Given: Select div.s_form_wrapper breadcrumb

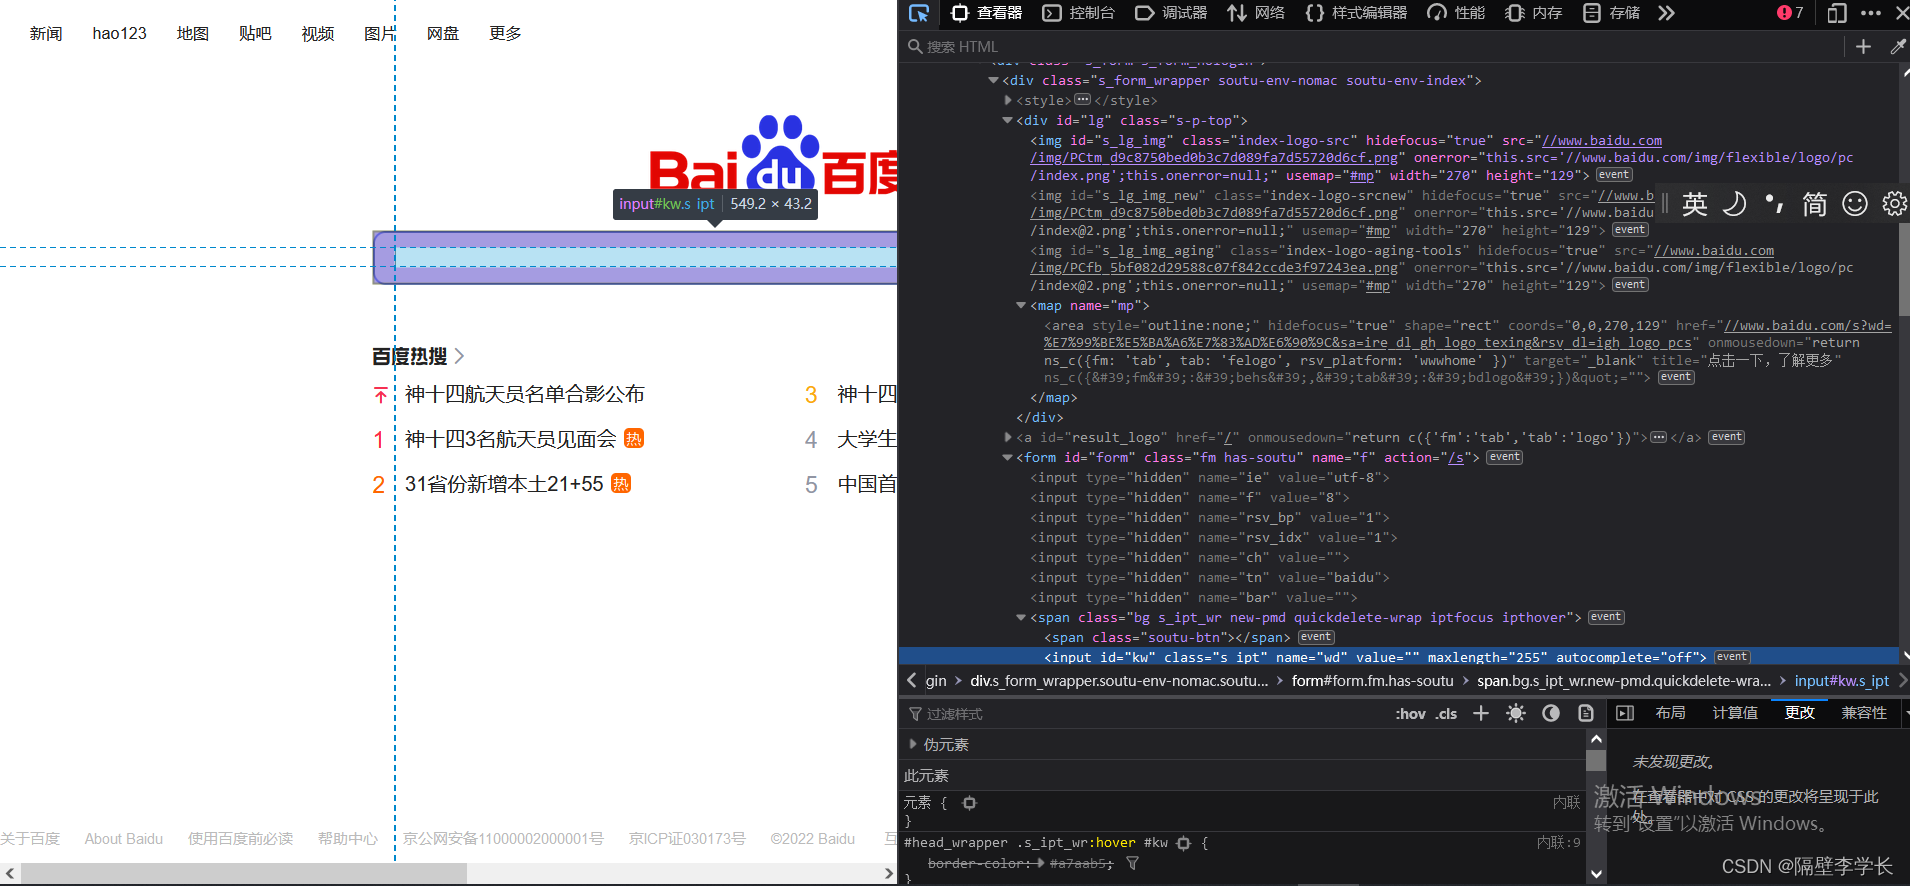Looking at the screenshot, I should [1119, 680].
